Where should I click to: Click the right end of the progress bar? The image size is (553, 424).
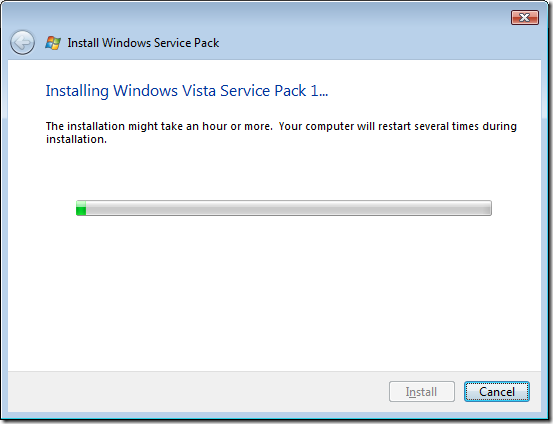489,208
